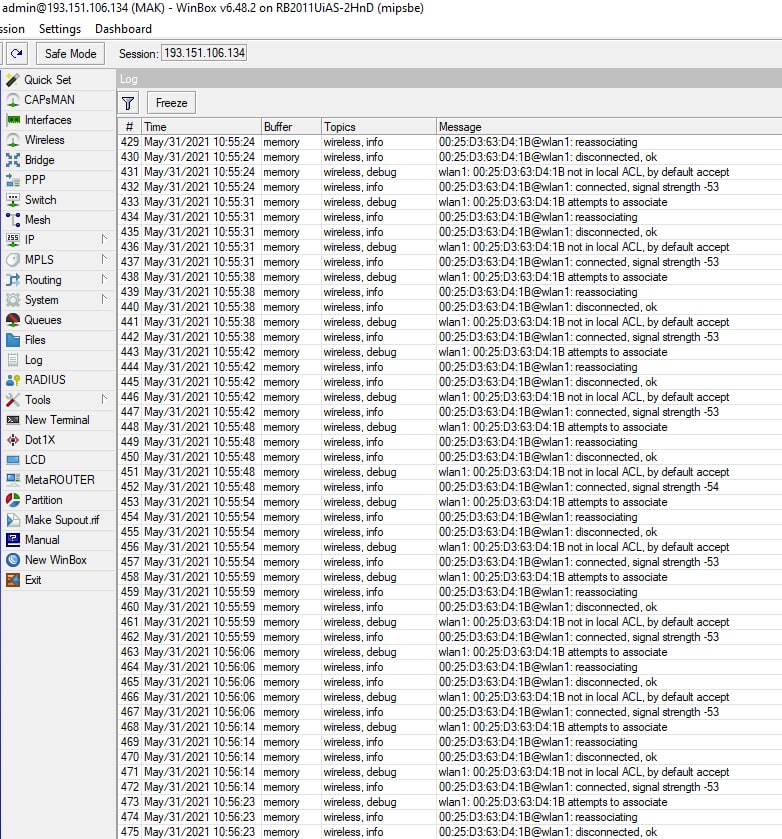
Task: Select log entry number 429
Action: tap(450, 142)
